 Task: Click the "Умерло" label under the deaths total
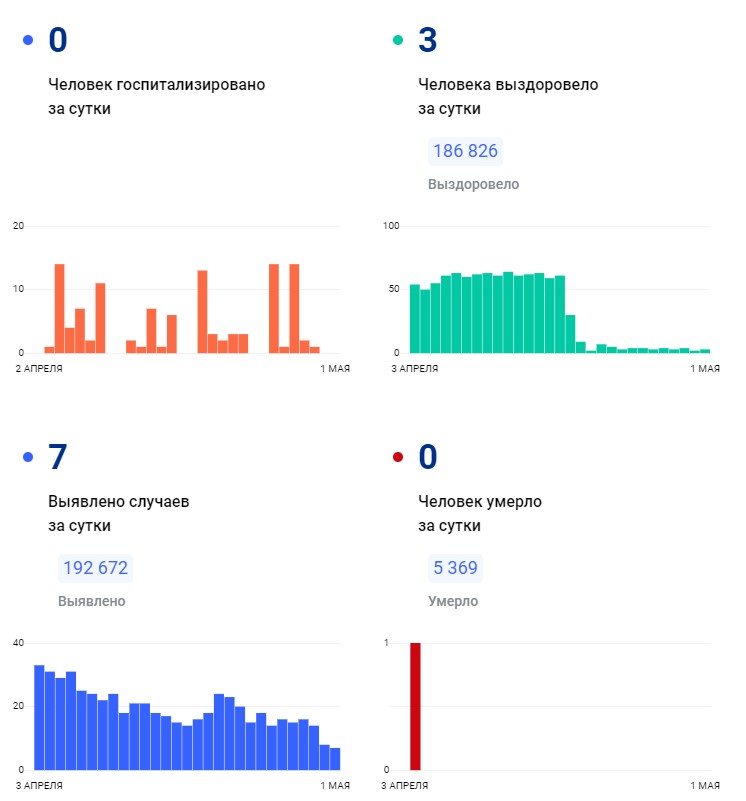[x=452, y=602]
